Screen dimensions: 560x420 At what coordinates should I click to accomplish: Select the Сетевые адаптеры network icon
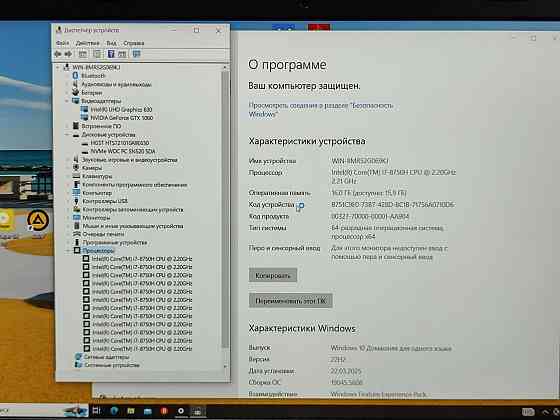click(78, 357)
